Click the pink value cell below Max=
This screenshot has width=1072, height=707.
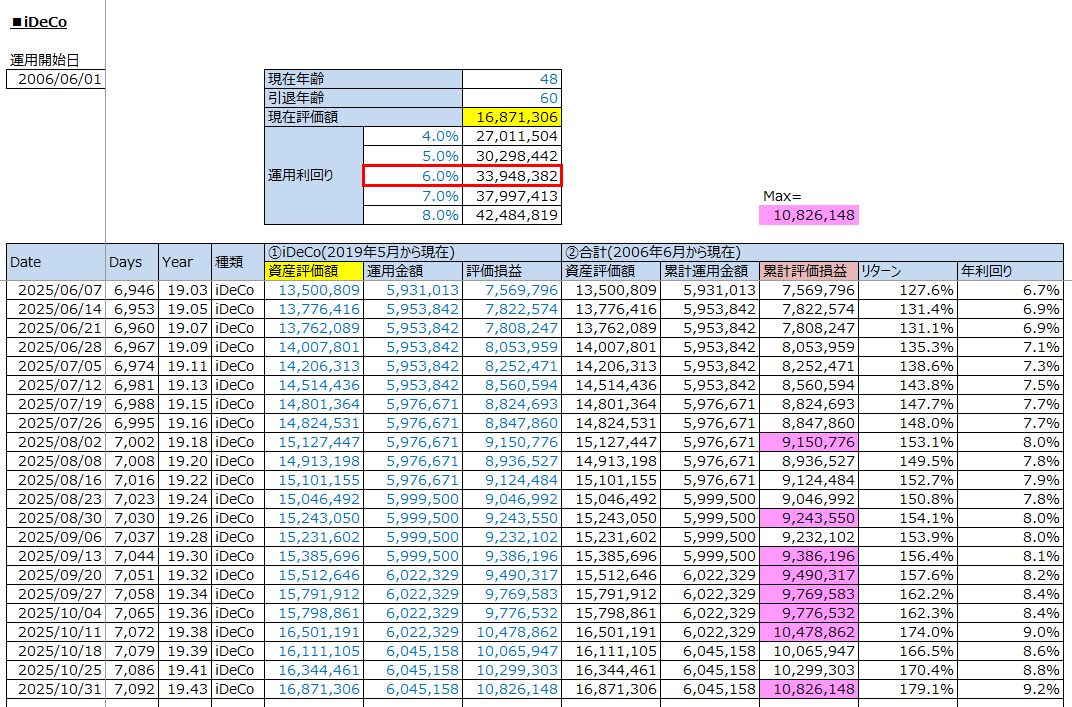[808, 215]
